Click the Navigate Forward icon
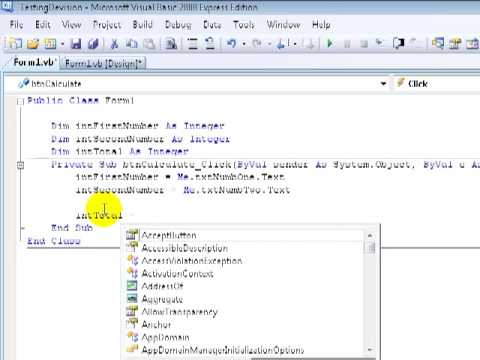Screen dimensions: 480x360 click(x=309, y=44)
